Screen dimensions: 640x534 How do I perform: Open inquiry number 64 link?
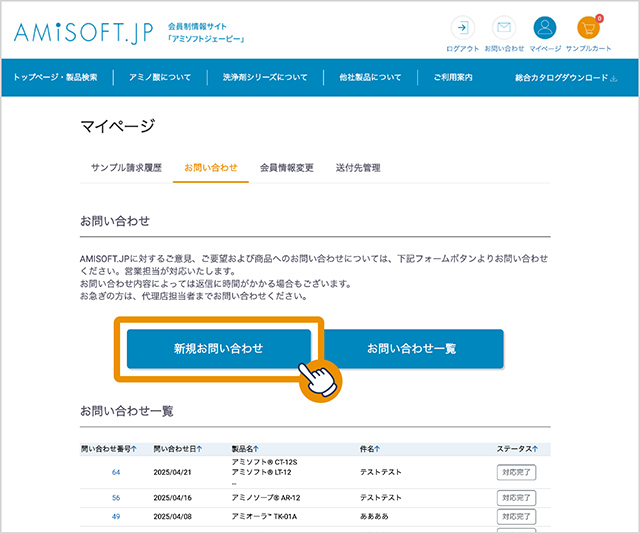point(116,472)
